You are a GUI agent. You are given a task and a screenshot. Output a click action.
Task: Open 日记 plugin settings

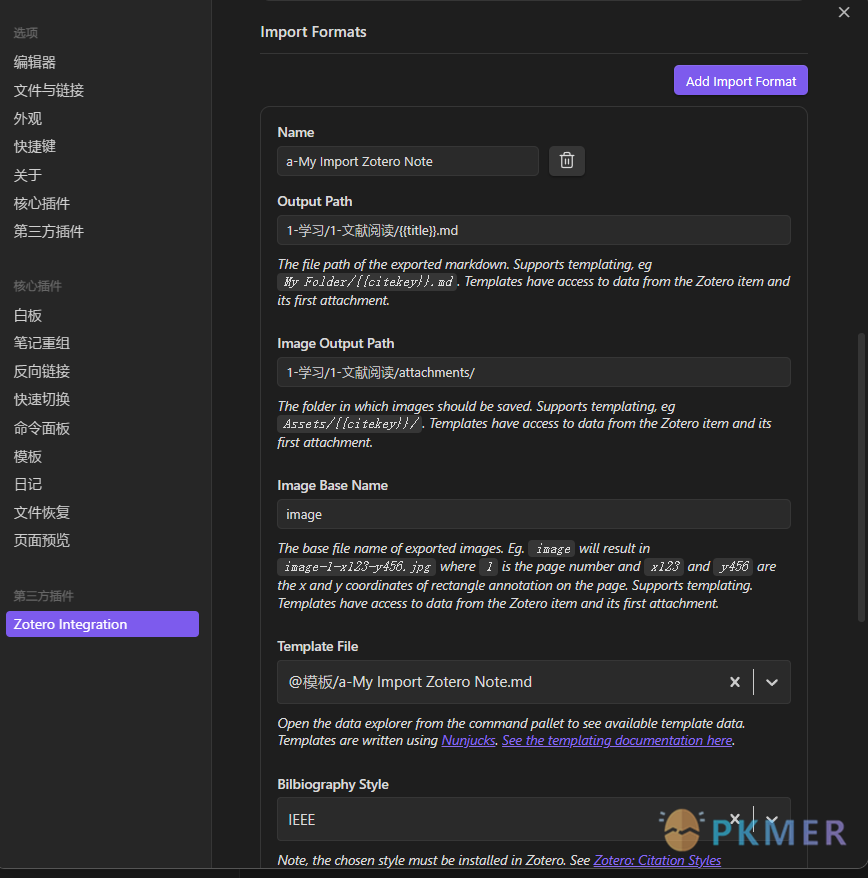point(27,484)
